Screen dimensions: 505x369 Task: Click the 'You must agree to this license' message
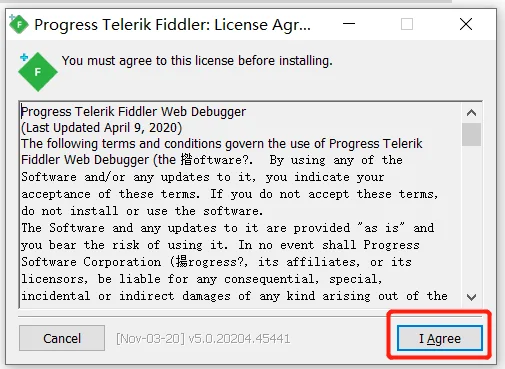click(197, 61)
